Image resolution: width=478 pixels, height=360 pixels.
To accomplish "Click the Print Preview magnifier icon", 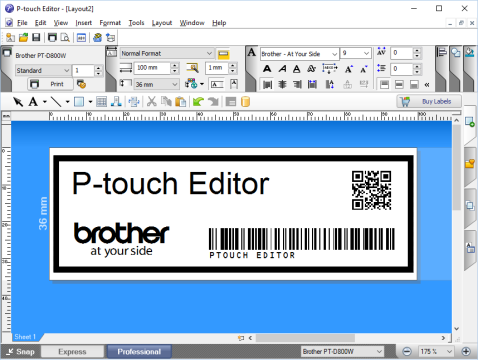I will pyautogui.click(x=65, y=38).
